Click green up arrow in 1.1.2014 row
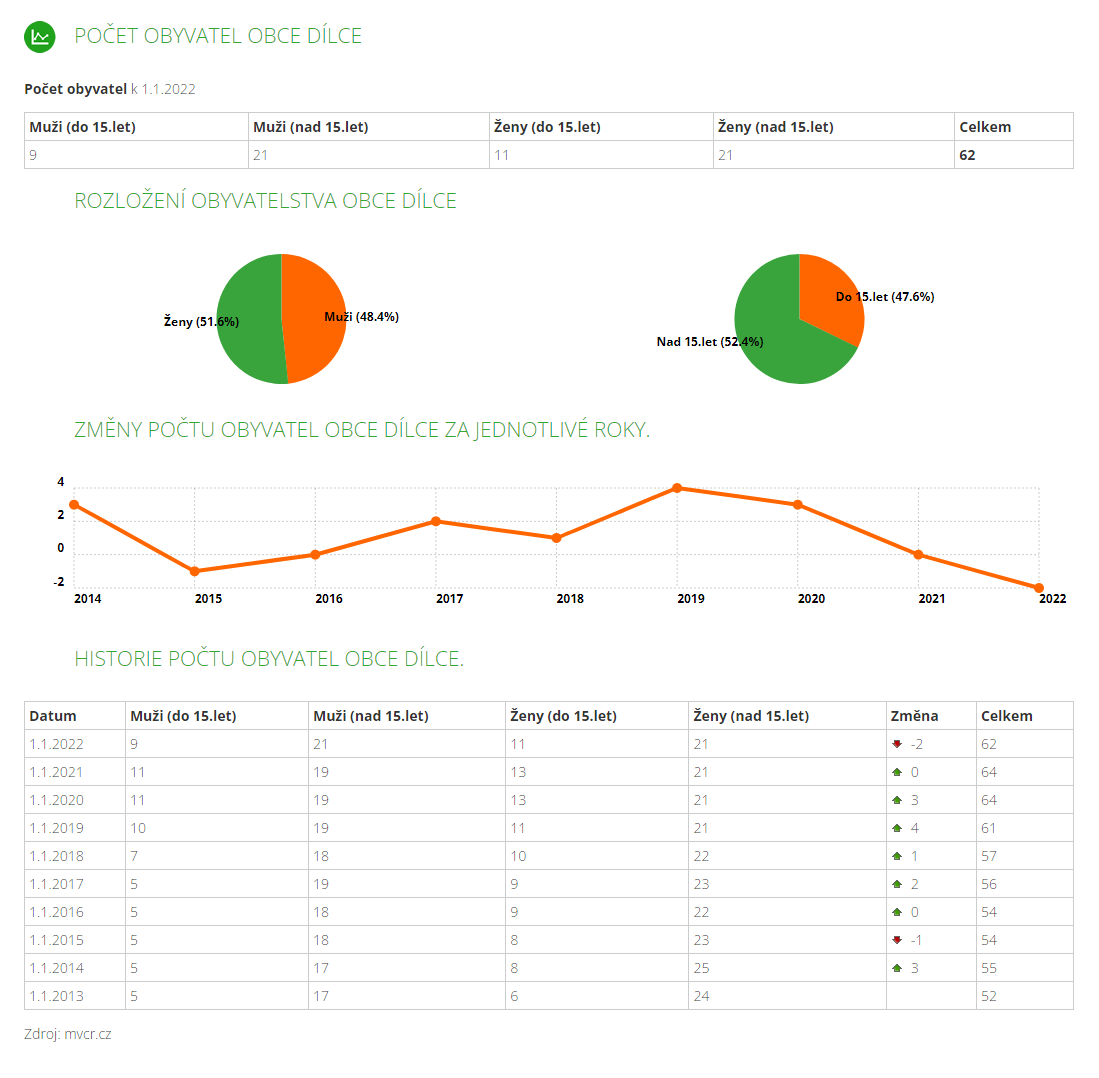Screen dimensions: 1099x1078 (897, 968)
